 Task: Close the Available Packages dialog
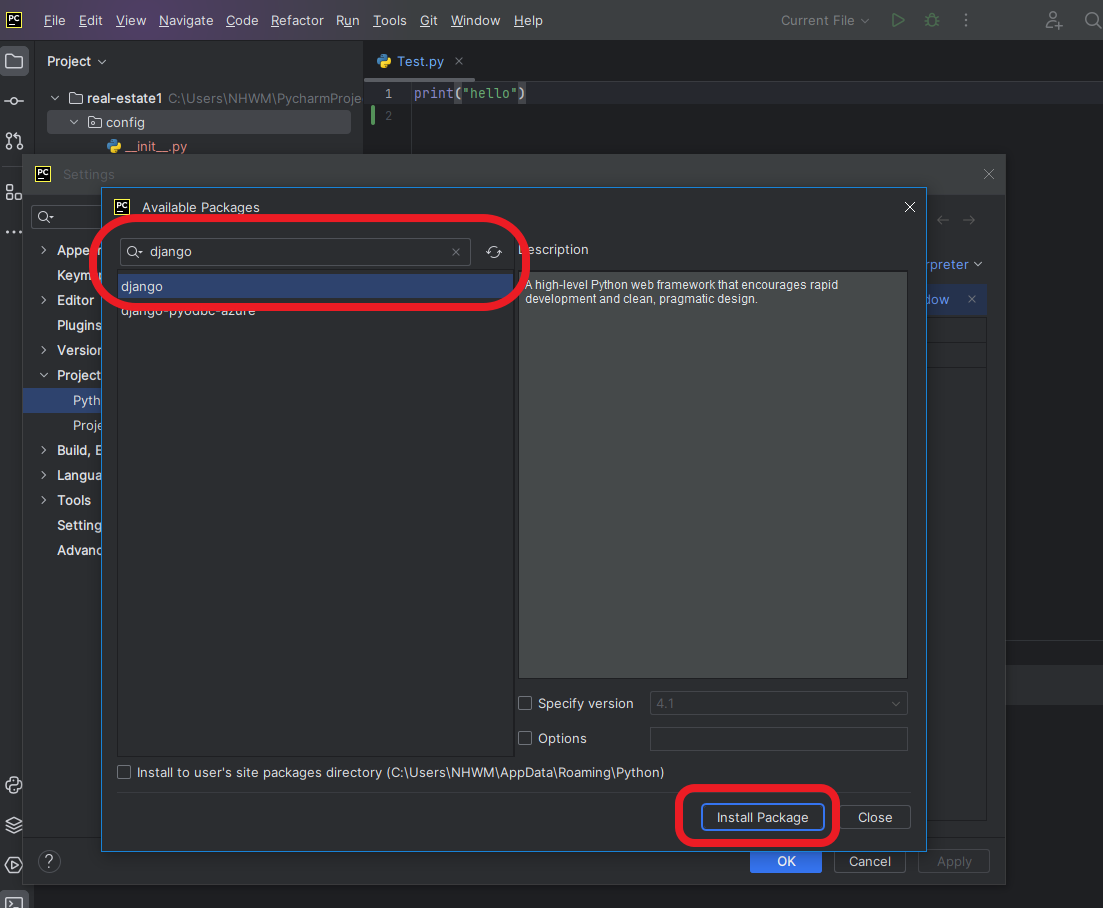(x=910, y=207)
